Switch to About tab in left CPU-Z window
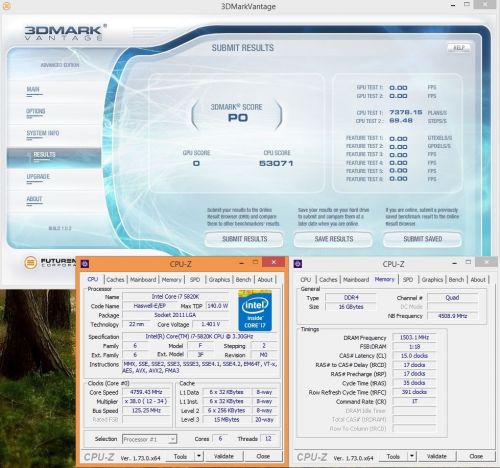500x468 pixels. 265,280
